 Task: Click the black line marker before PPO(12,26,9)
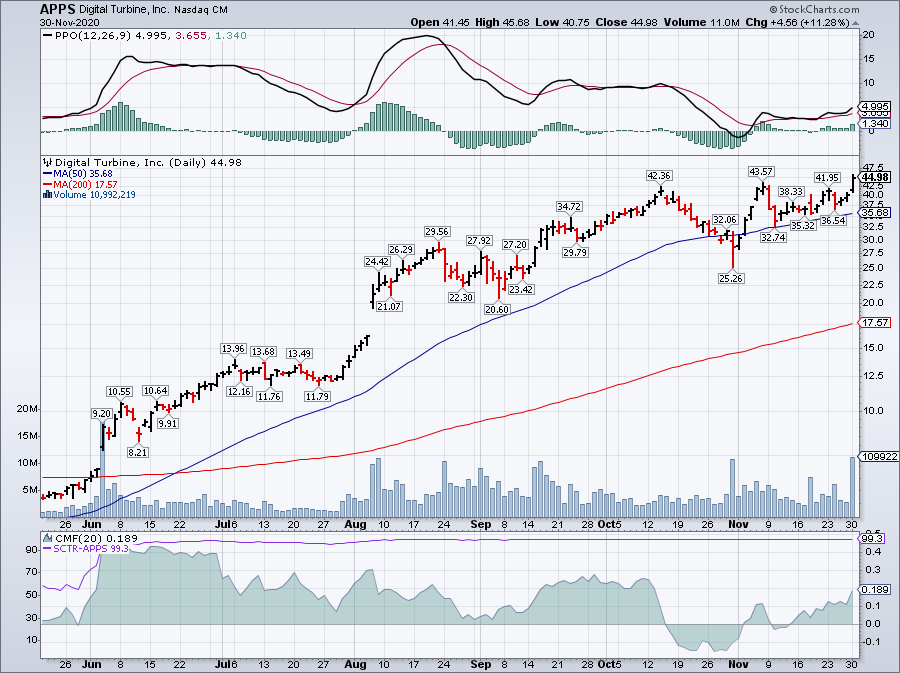pyautogui.click(x=48, y=36)
